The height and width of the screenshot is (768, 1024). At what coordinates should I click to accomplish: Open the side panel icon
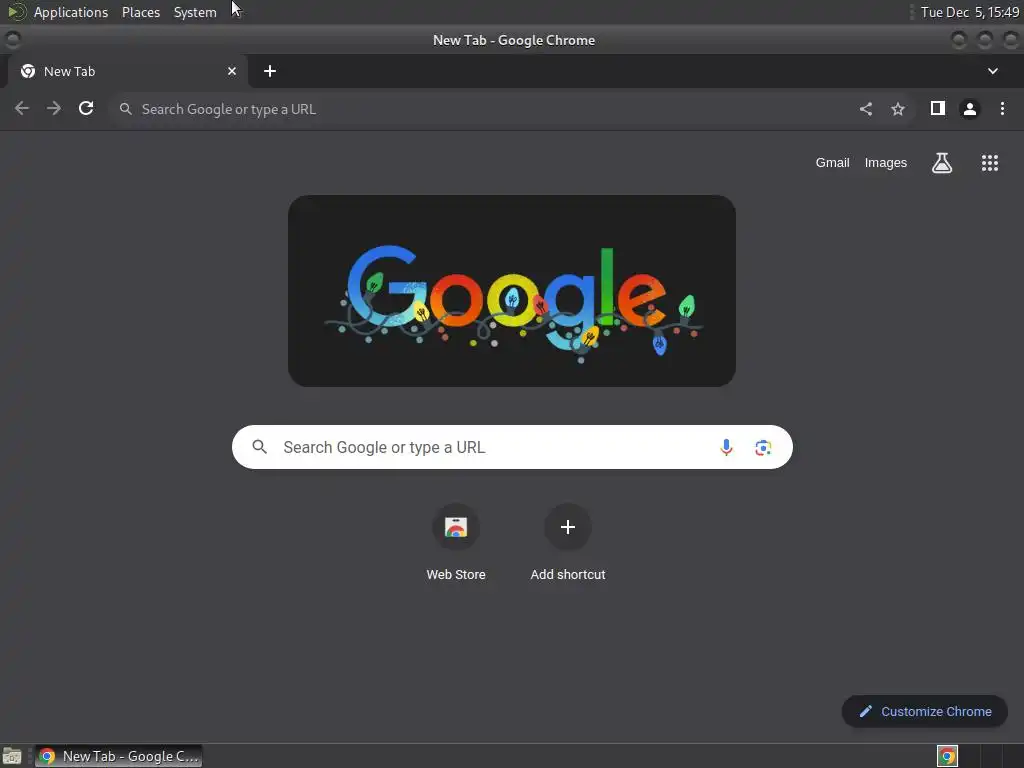pyautogui.click(x=938, y=108)
